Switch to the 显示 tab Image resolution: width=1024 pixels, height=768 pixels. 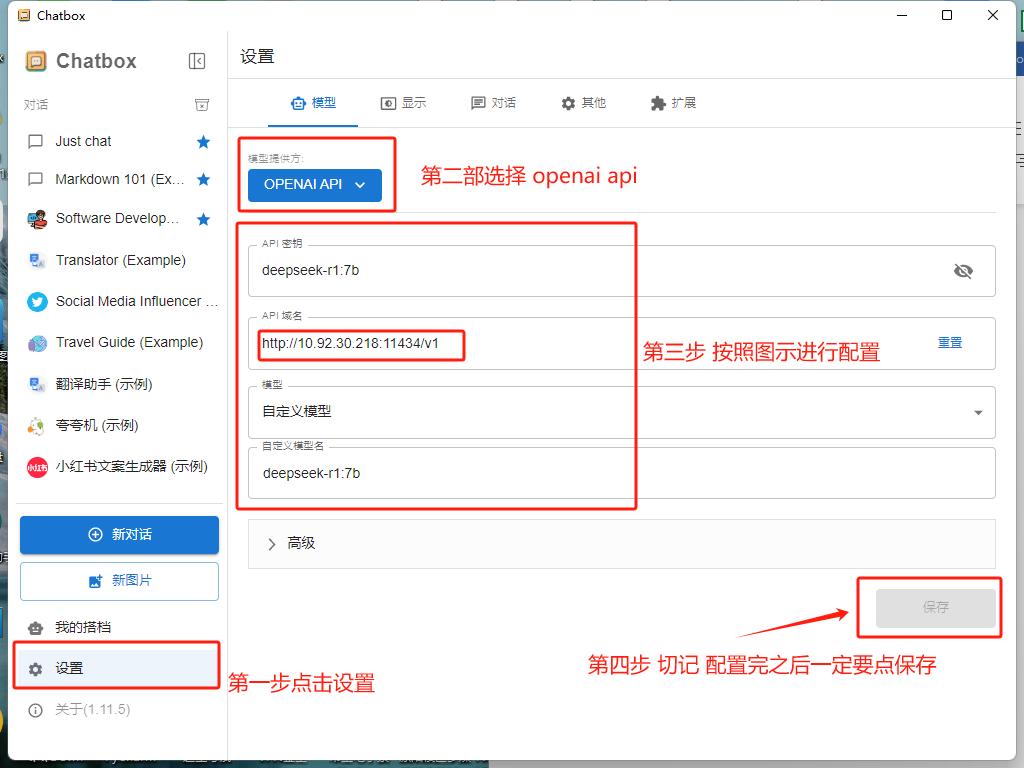pos(403,103)
